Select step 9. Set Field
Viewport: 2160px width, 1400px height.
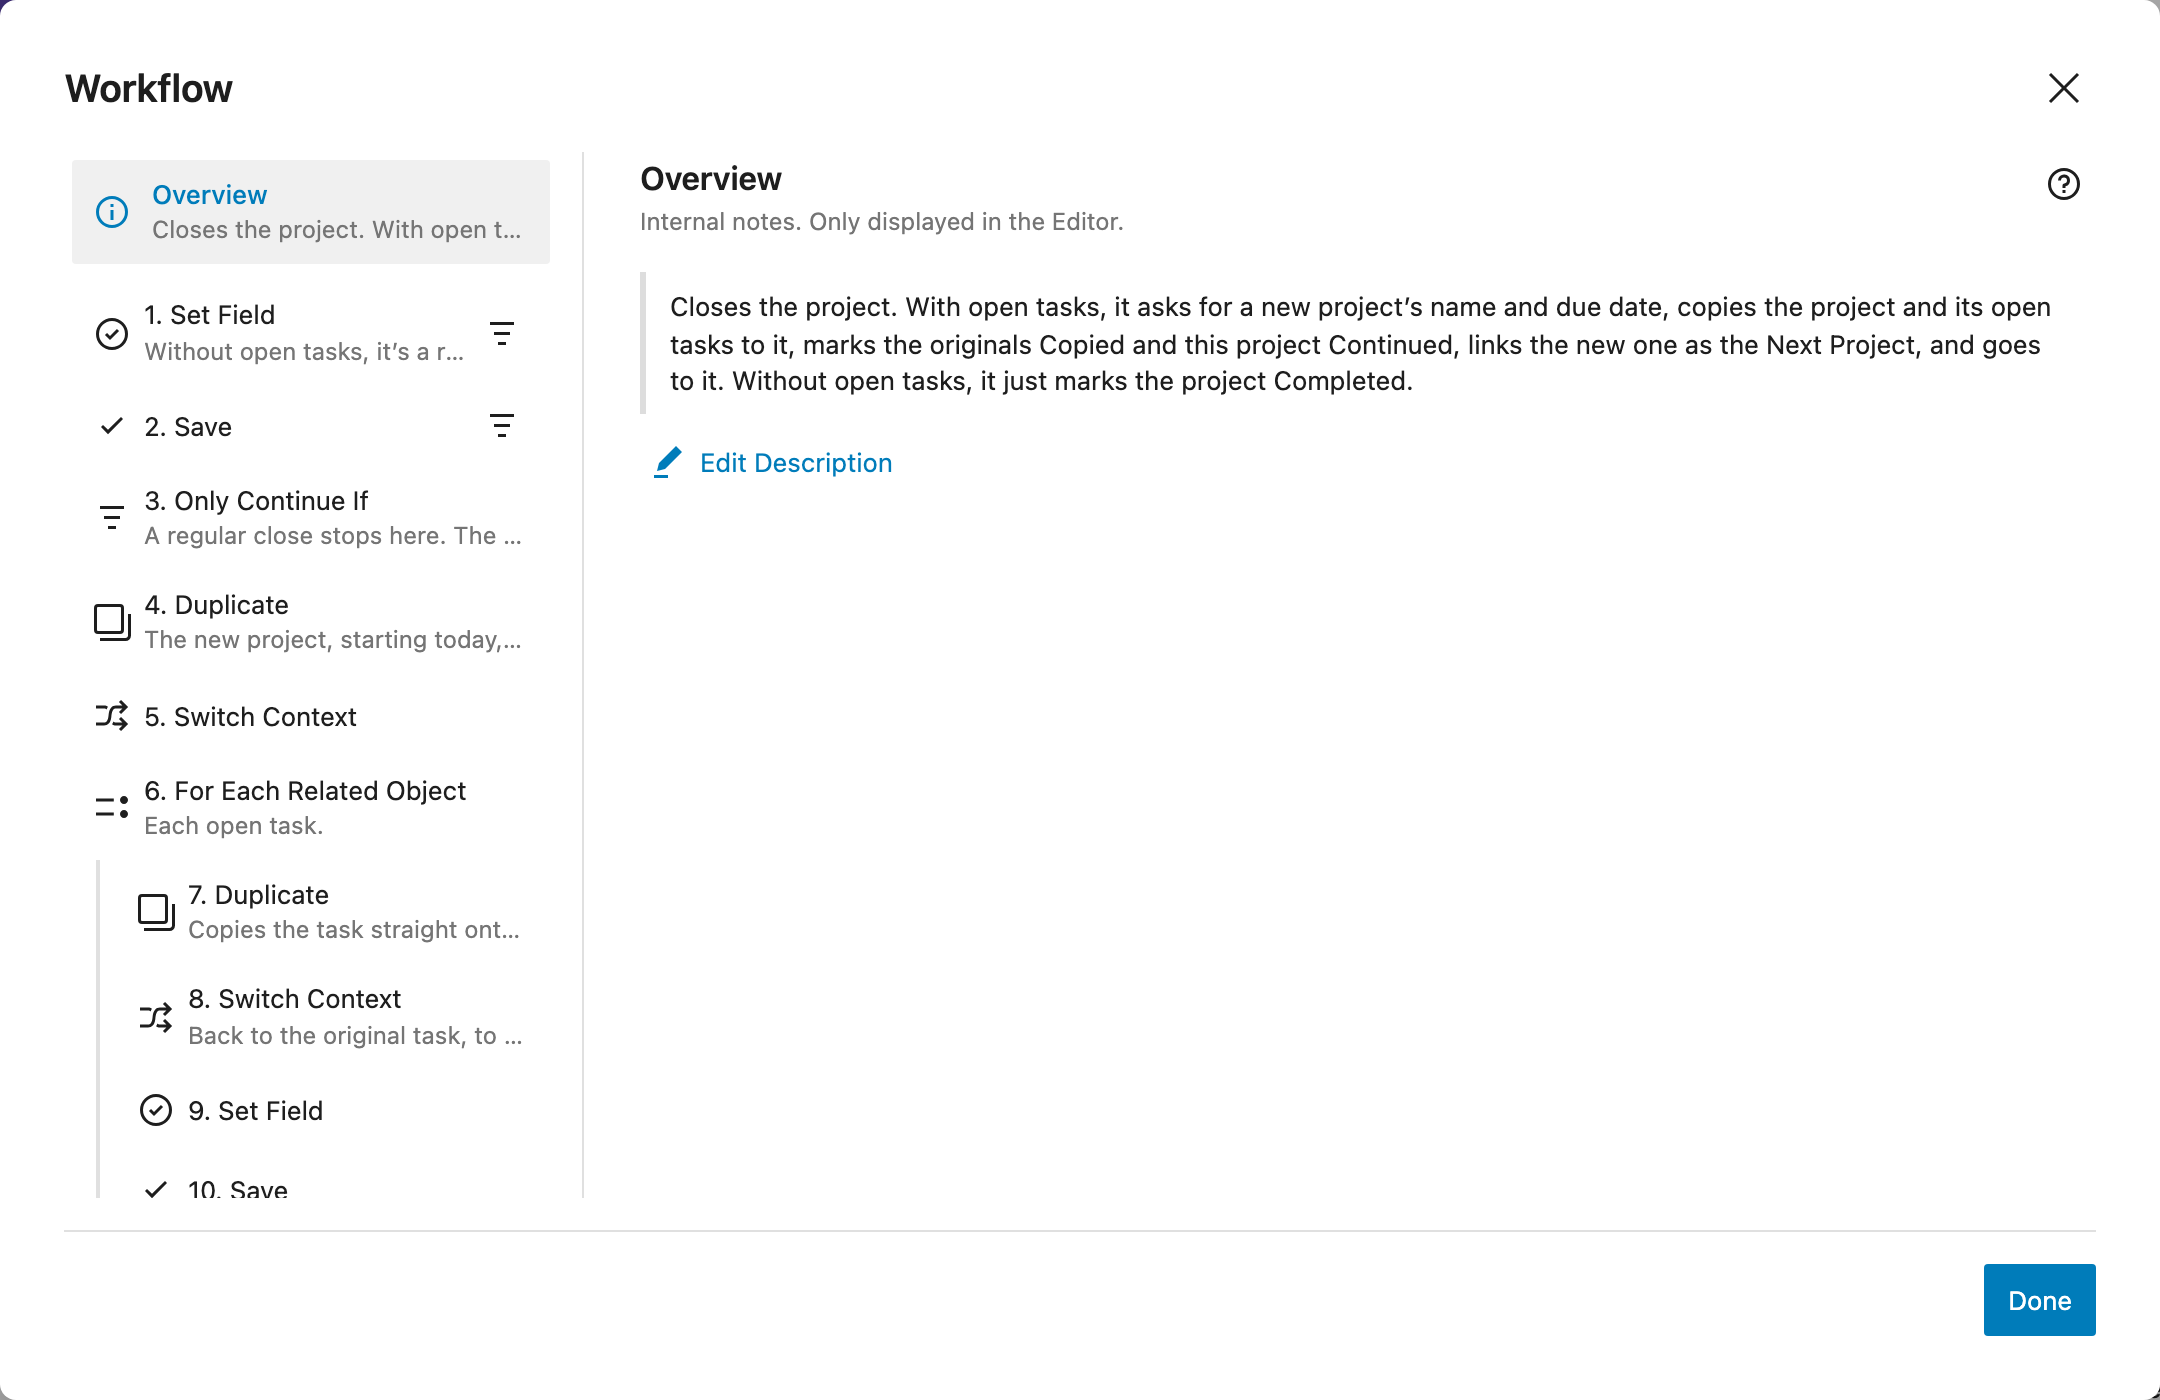(333, 1110)
